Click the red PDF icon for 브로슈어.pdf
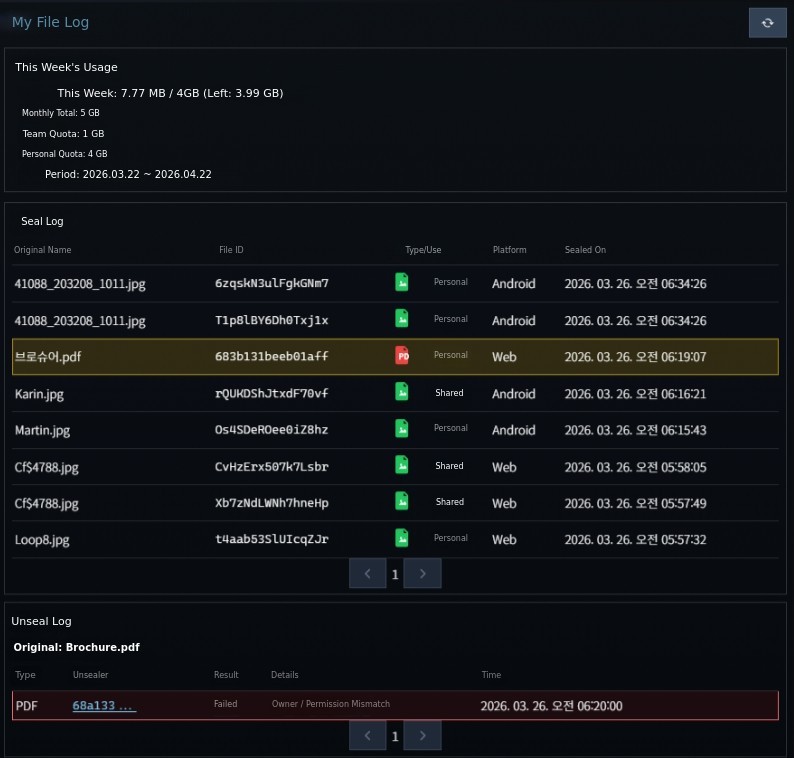The width and height of the screenshot is (794, 758). pyautogui.click(x=402, y=356)
